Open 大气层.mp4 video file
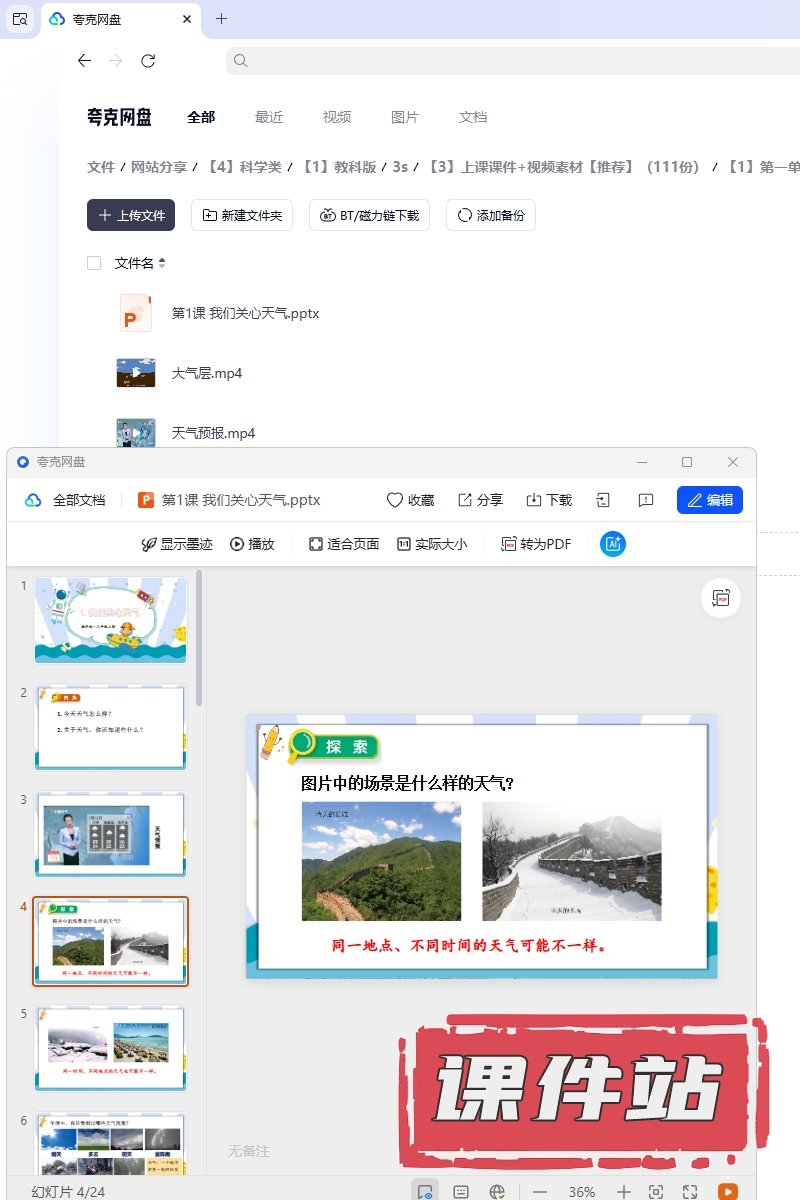The height and width of the screenshot is (1200, 800). [206, 373]
